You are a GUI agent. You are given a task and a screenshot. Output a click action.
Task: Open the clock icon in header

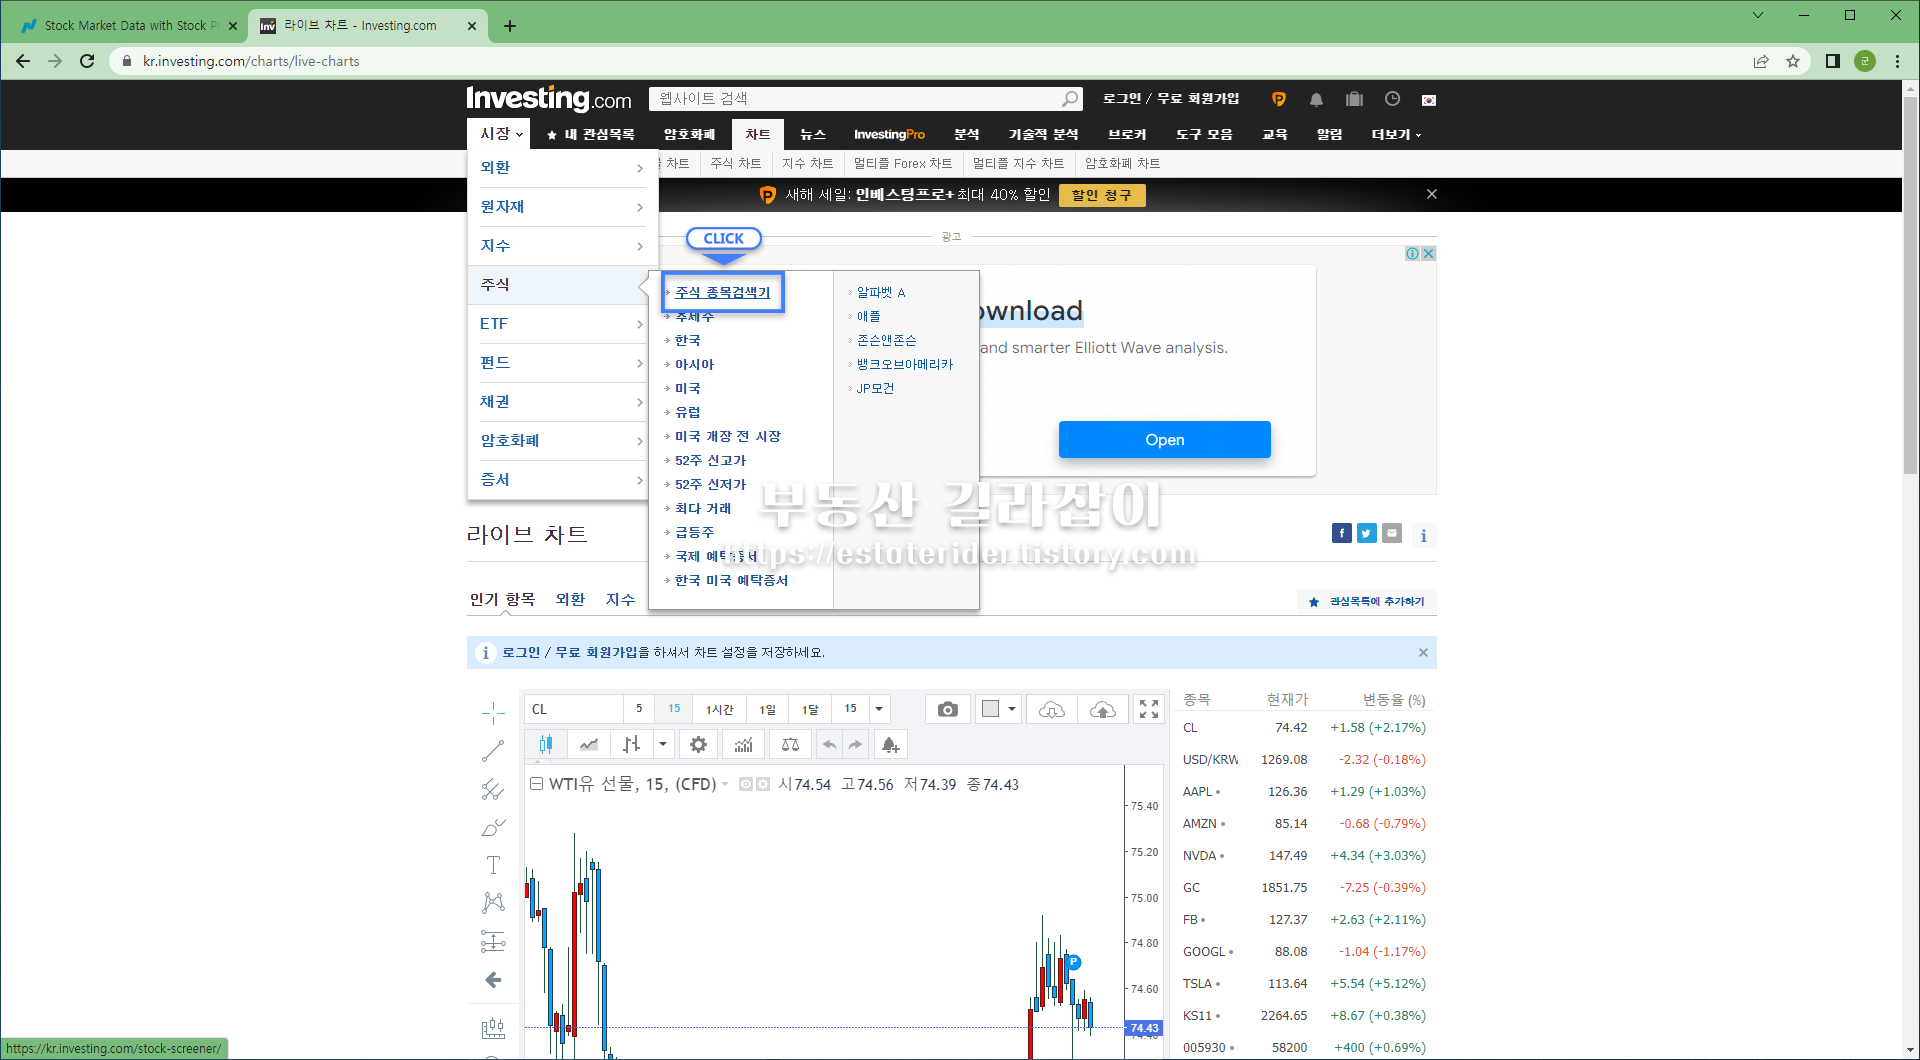pos(1392,99)
